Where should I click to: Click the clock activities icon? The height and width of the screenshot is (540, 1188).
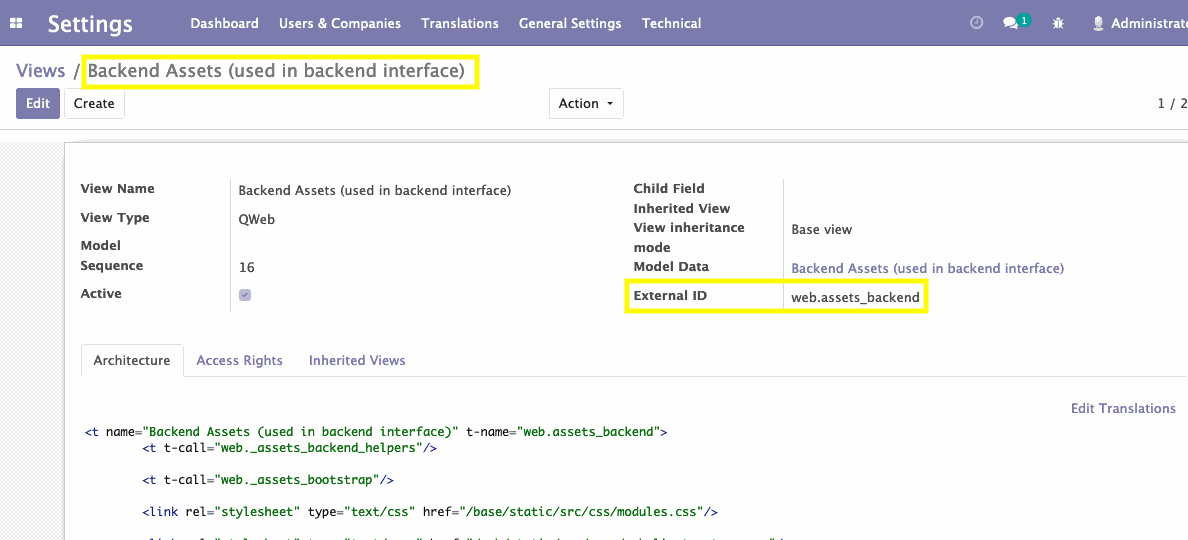[977, 23]
